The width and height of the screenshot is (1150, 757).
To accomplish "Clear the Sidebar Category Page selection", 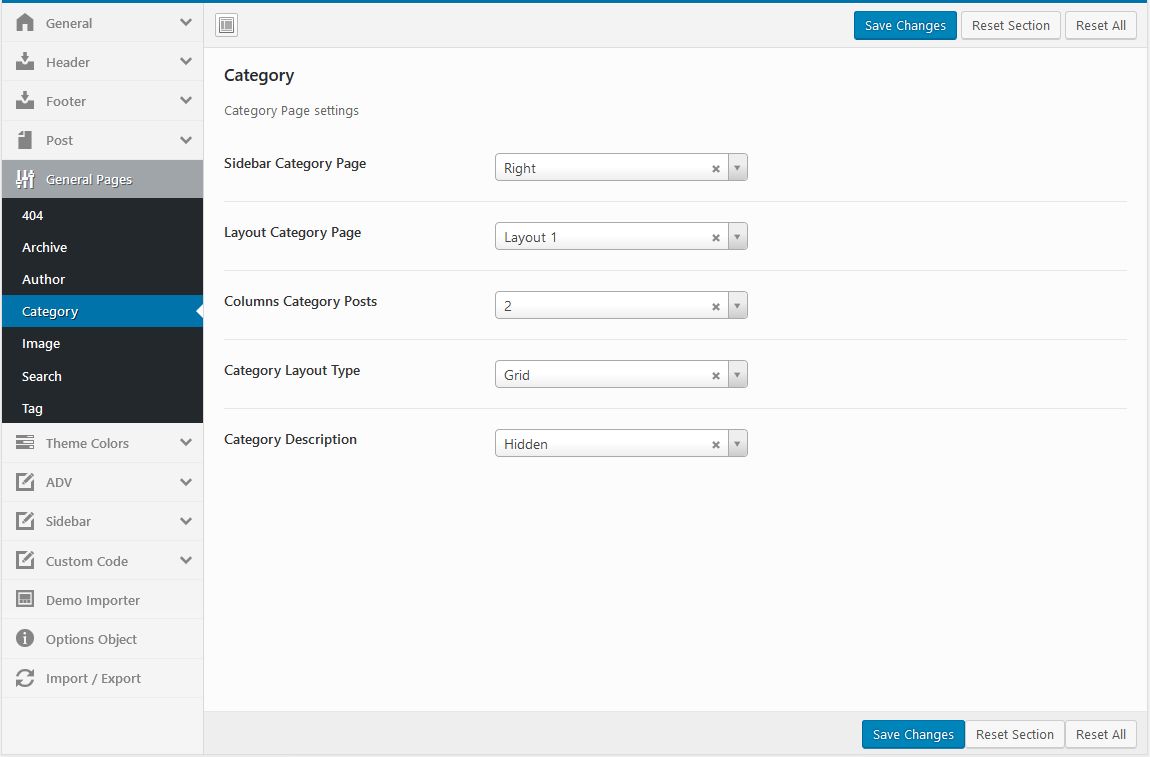I will (x=716, y=169).
